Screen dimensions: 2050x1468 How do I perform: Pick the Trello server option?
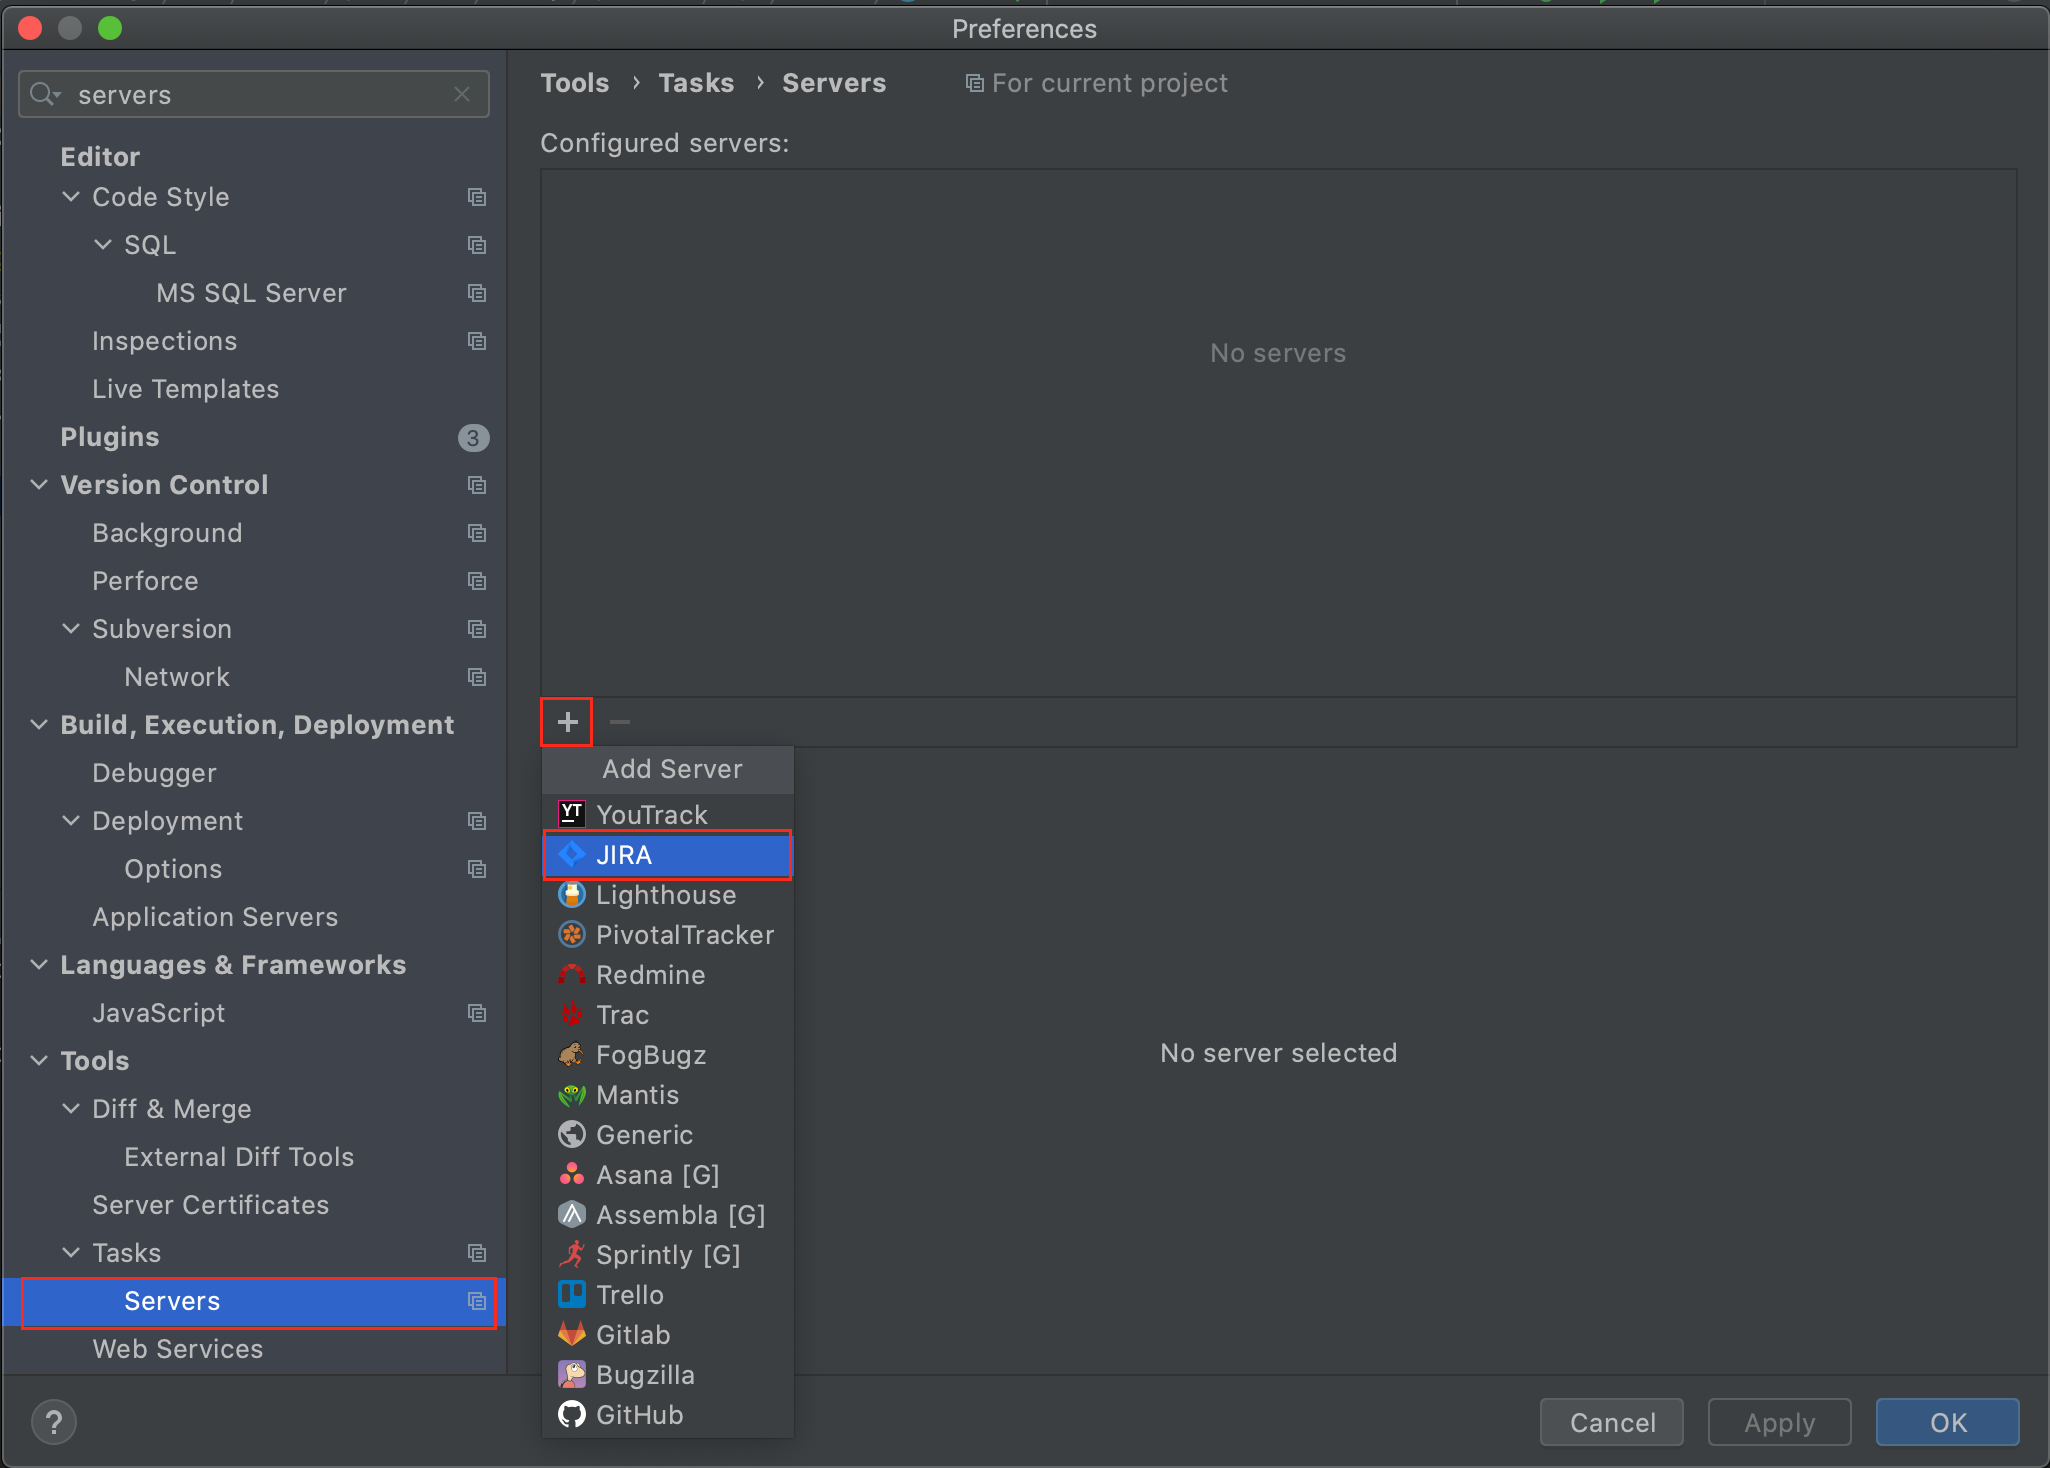click(629, 1295)
